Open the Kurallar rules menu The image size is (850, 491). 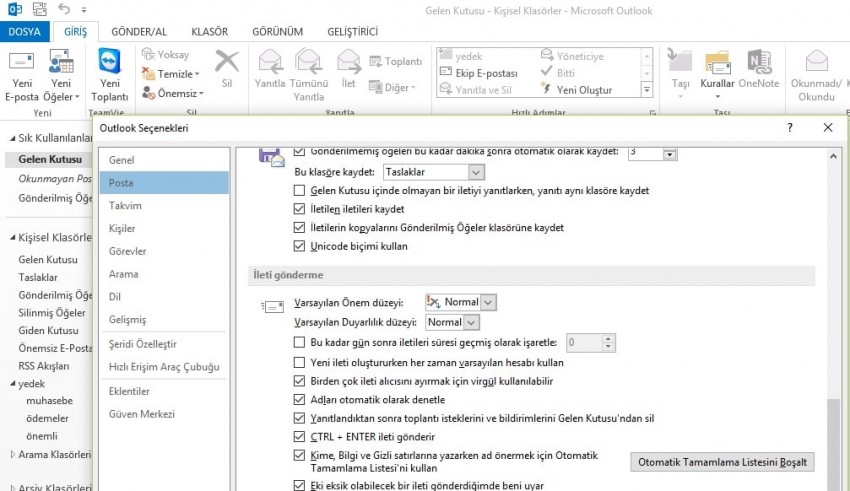pos(717,74)
